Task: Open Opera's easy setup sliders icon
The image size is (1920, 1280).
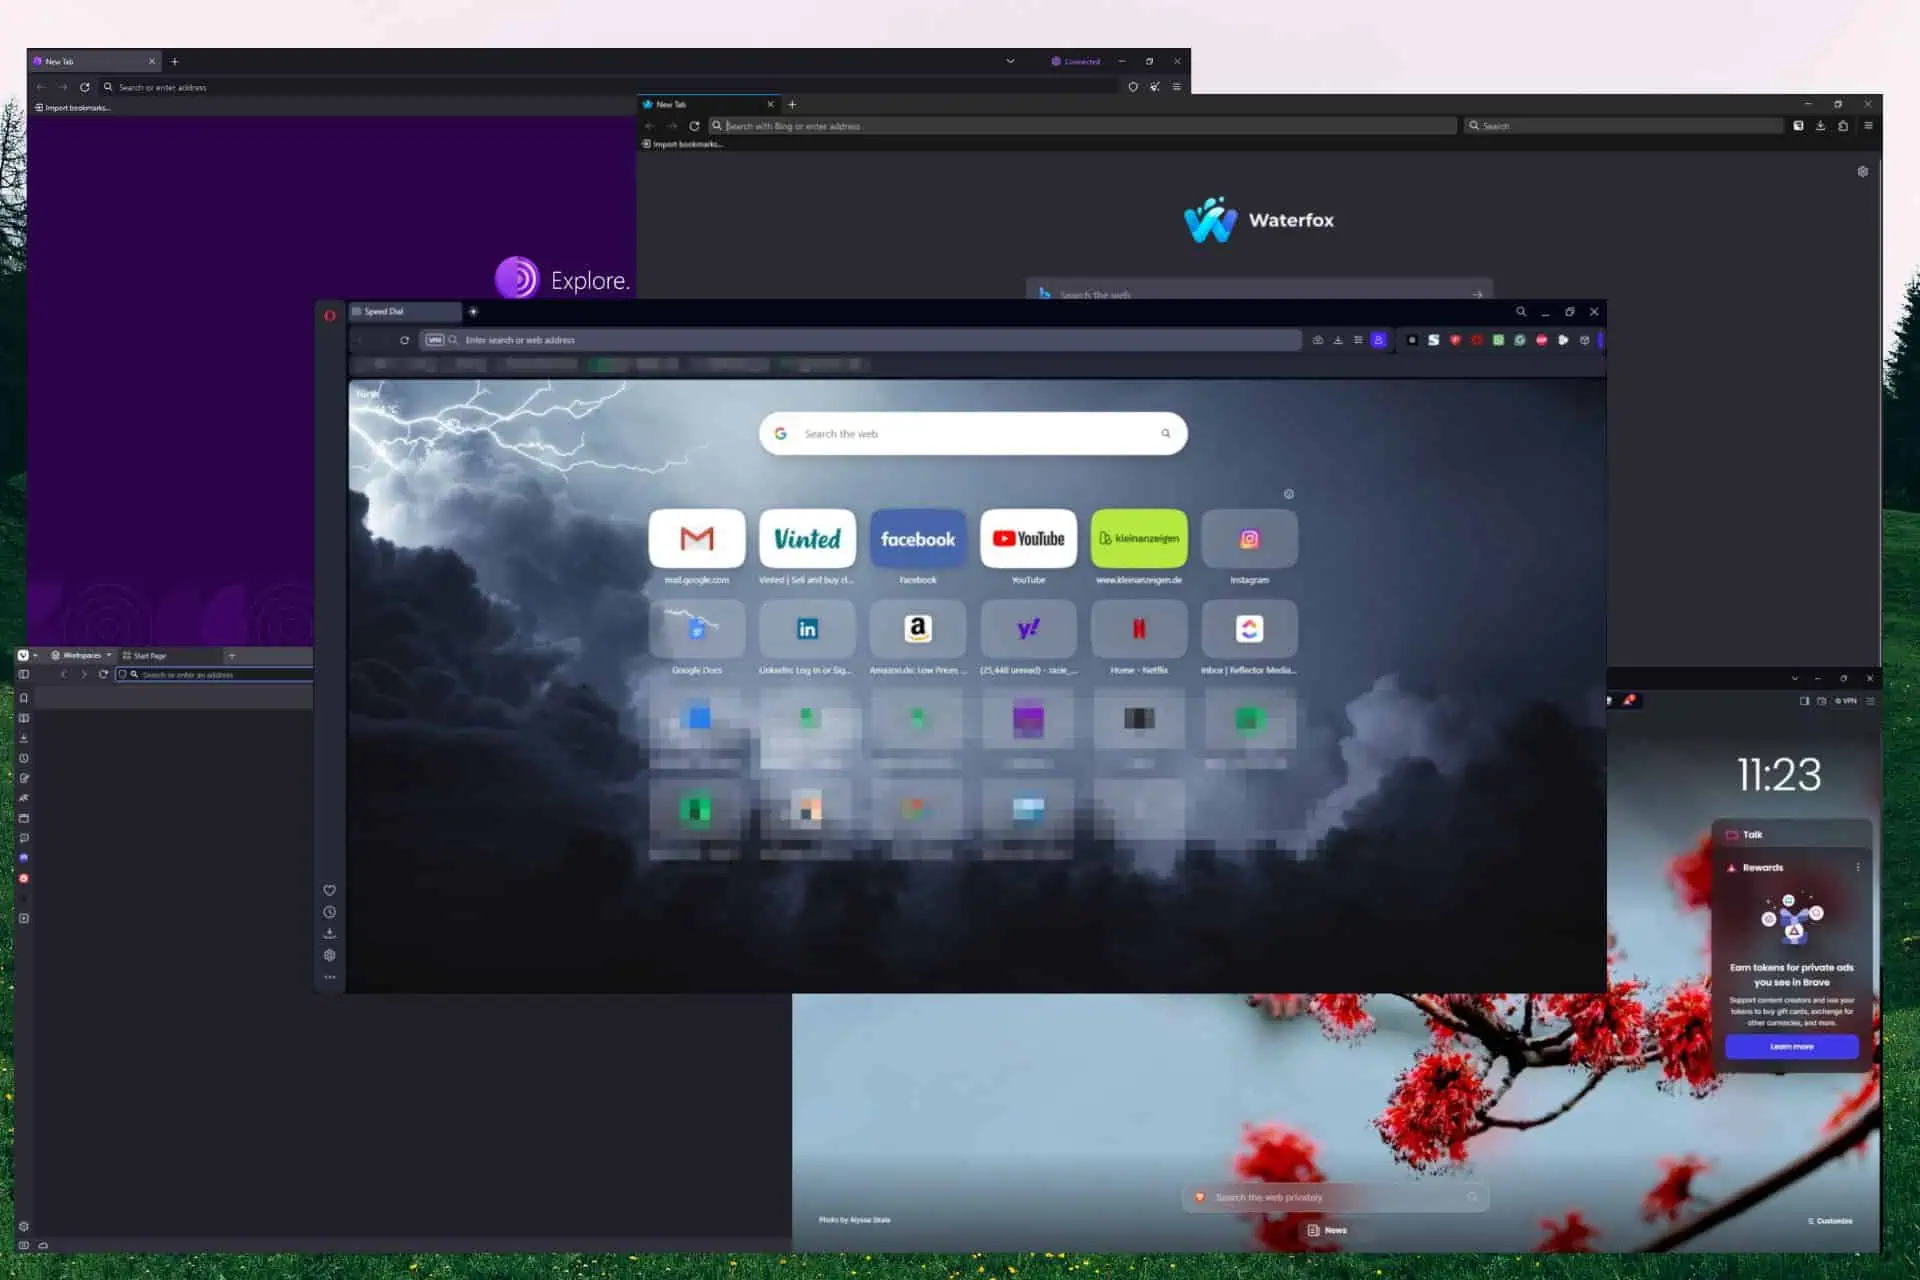Action: pos(1358,340)
